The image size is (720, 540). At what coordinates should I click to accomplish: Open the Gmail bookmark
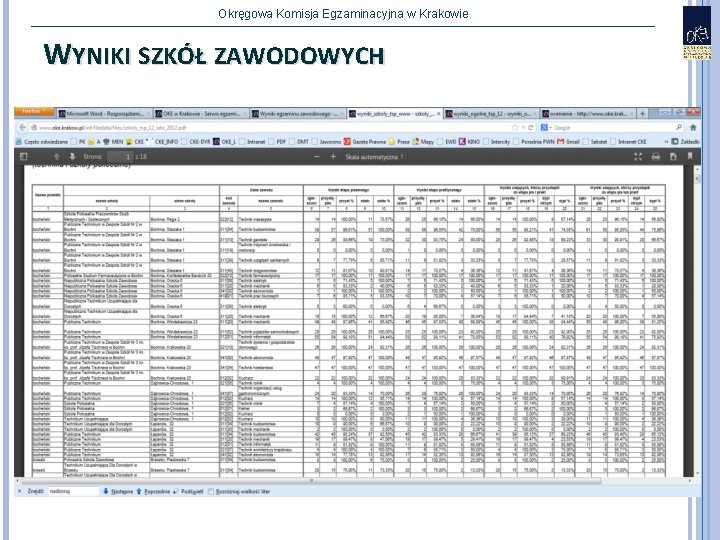coord(568,142)
